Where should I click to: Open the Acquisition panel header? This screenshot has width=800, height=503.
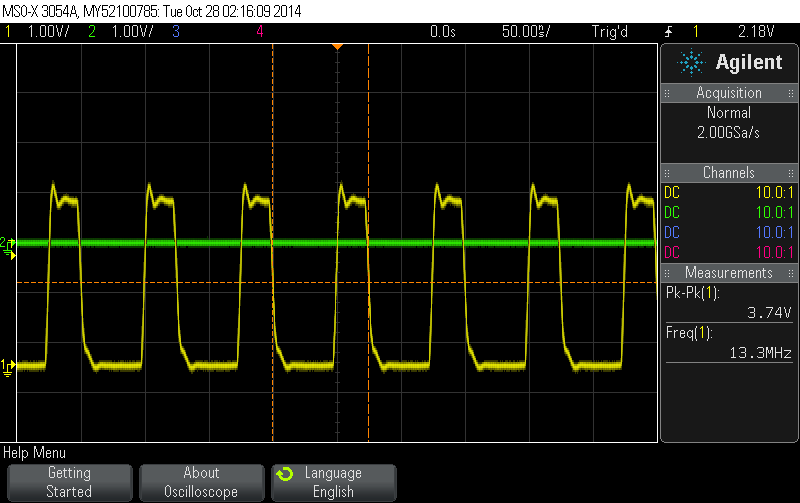[729, 93]
